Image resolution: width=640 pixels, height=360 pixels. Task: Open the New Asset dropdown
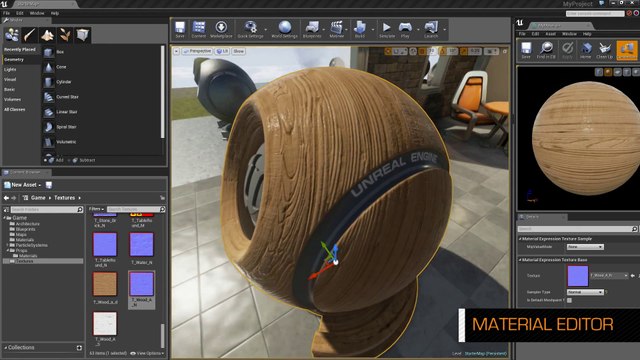coord(23,185)
